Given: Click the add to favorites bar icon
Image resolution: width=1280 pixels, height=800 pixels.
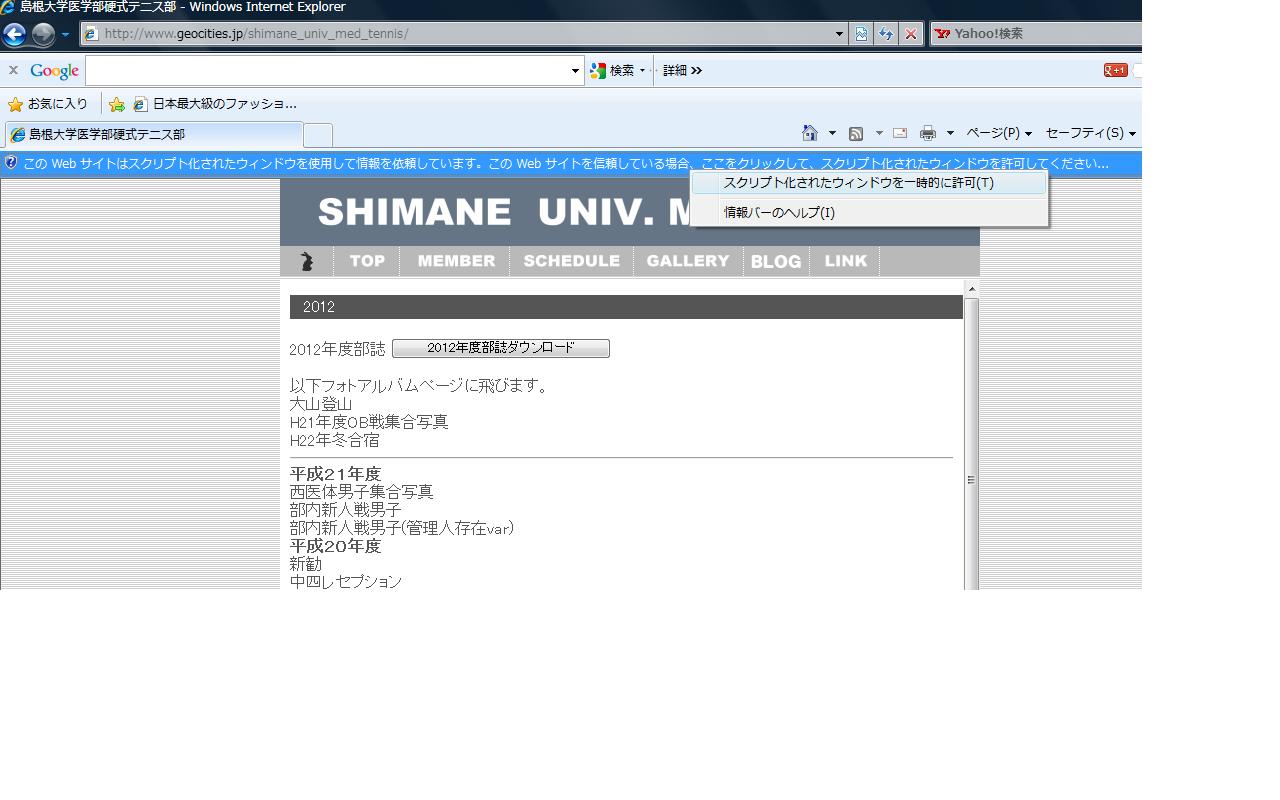Looking at the screenshot, I should pyautogui.click(x=117, y=104).
